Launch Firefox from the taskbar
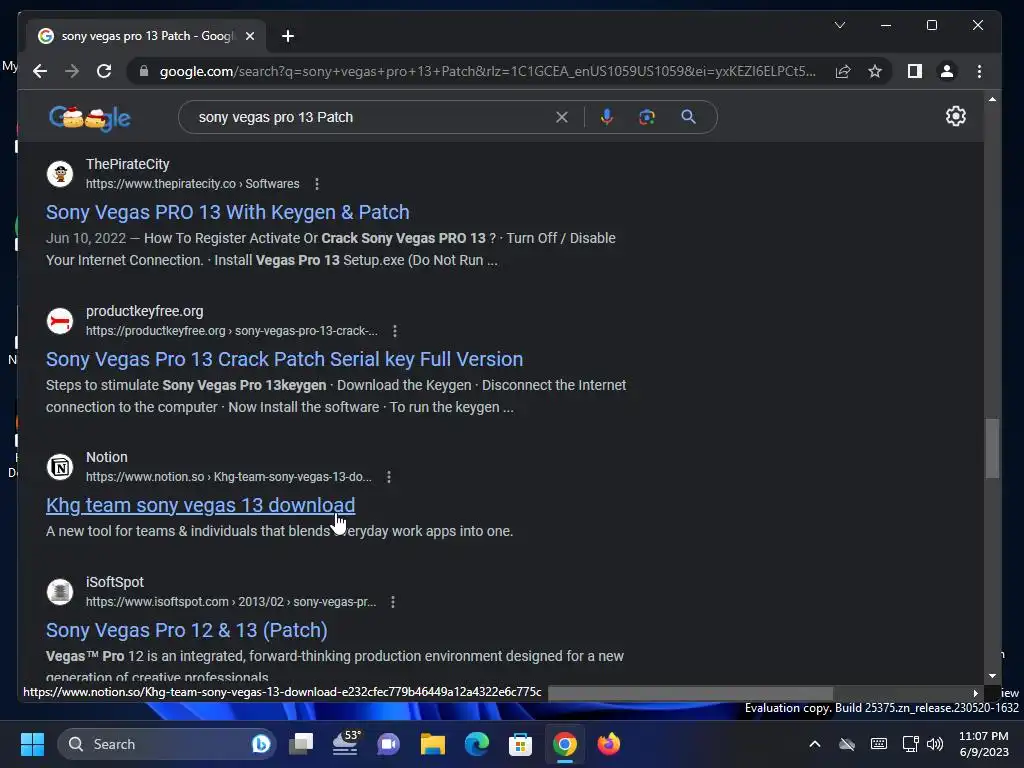This screenshot has width=1024, height=768. (609, 744)
